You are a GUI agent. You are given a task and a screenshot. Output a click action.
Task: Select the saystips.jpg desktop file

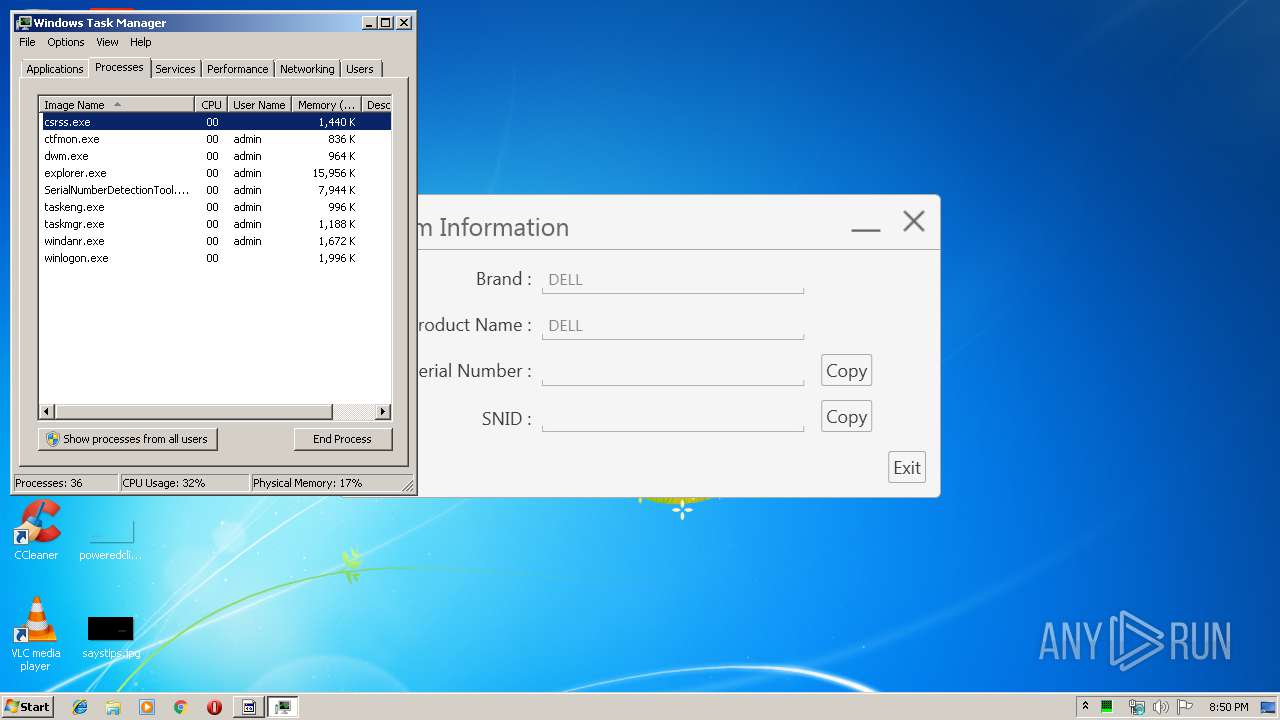[111, 638]
